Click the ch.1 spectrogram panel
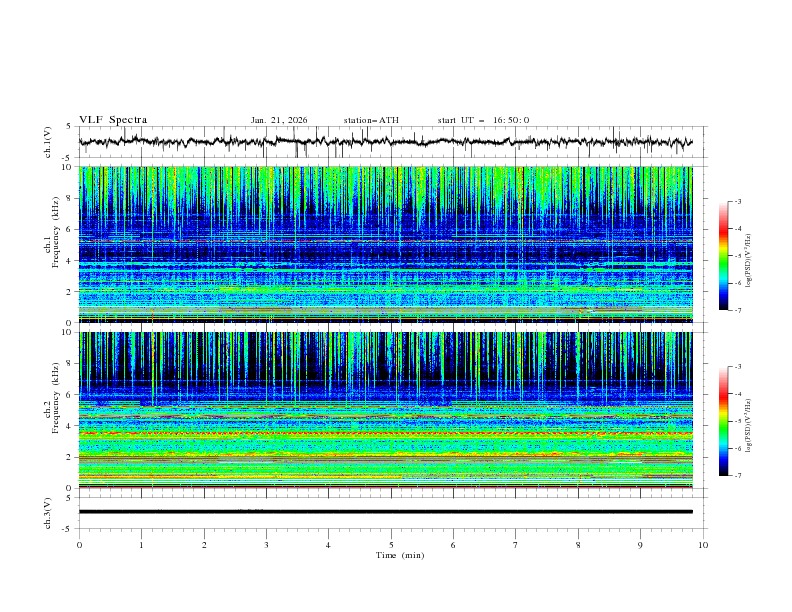Viewport: 792px width, 612px height. [385, 244]
